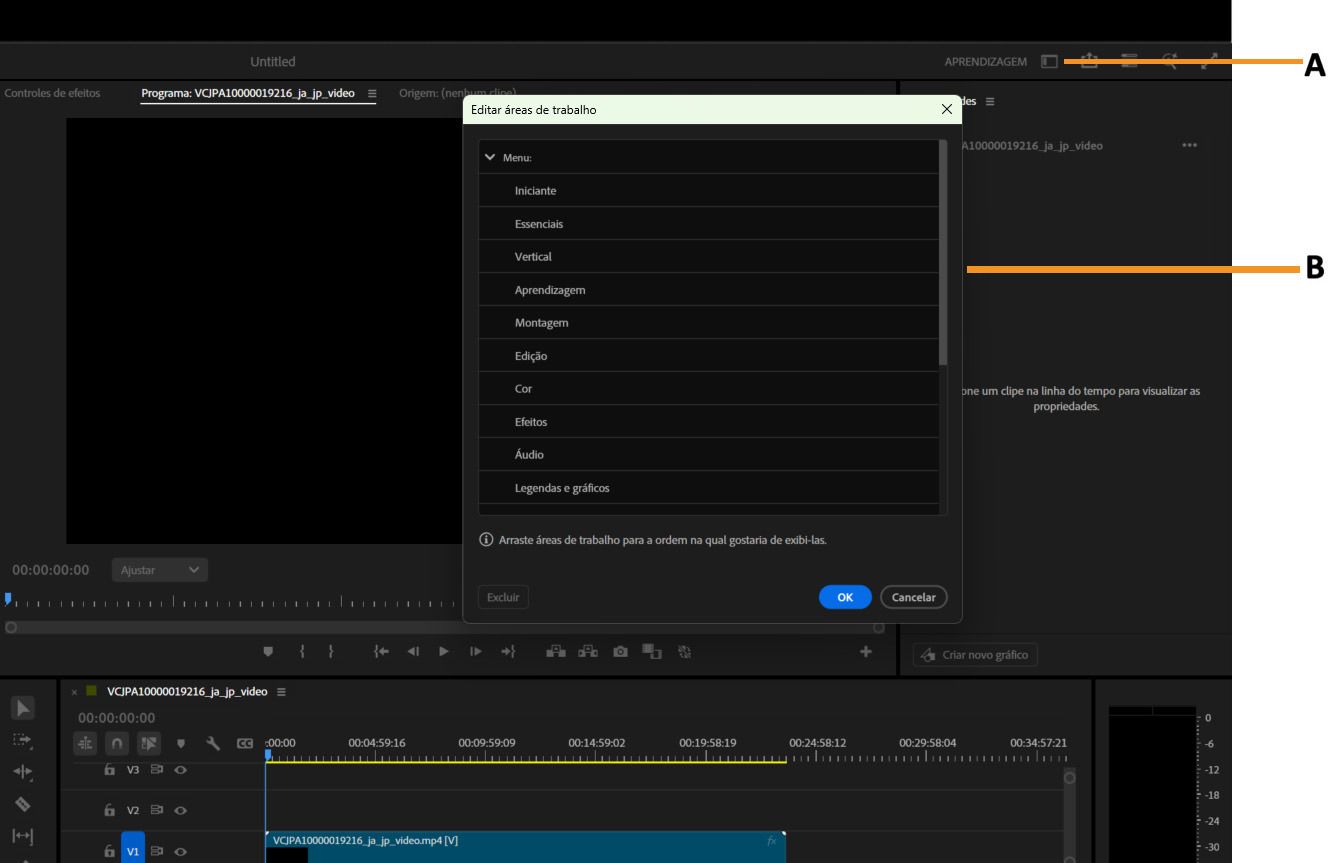Click the Quick Export icon
The image size is (1337, 863).
[x=1089, y=61]
